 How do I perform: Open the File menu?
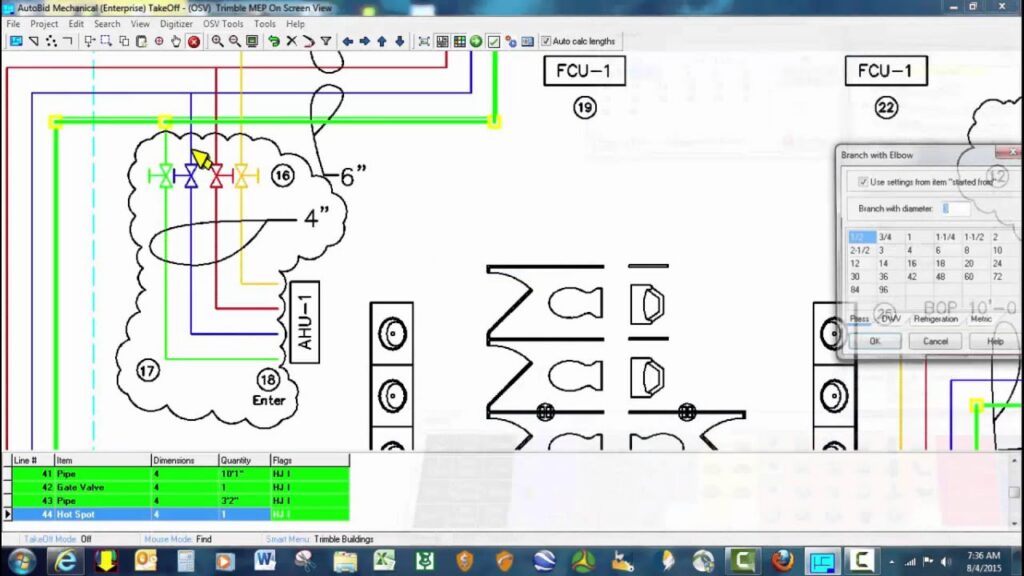[13, 24]
